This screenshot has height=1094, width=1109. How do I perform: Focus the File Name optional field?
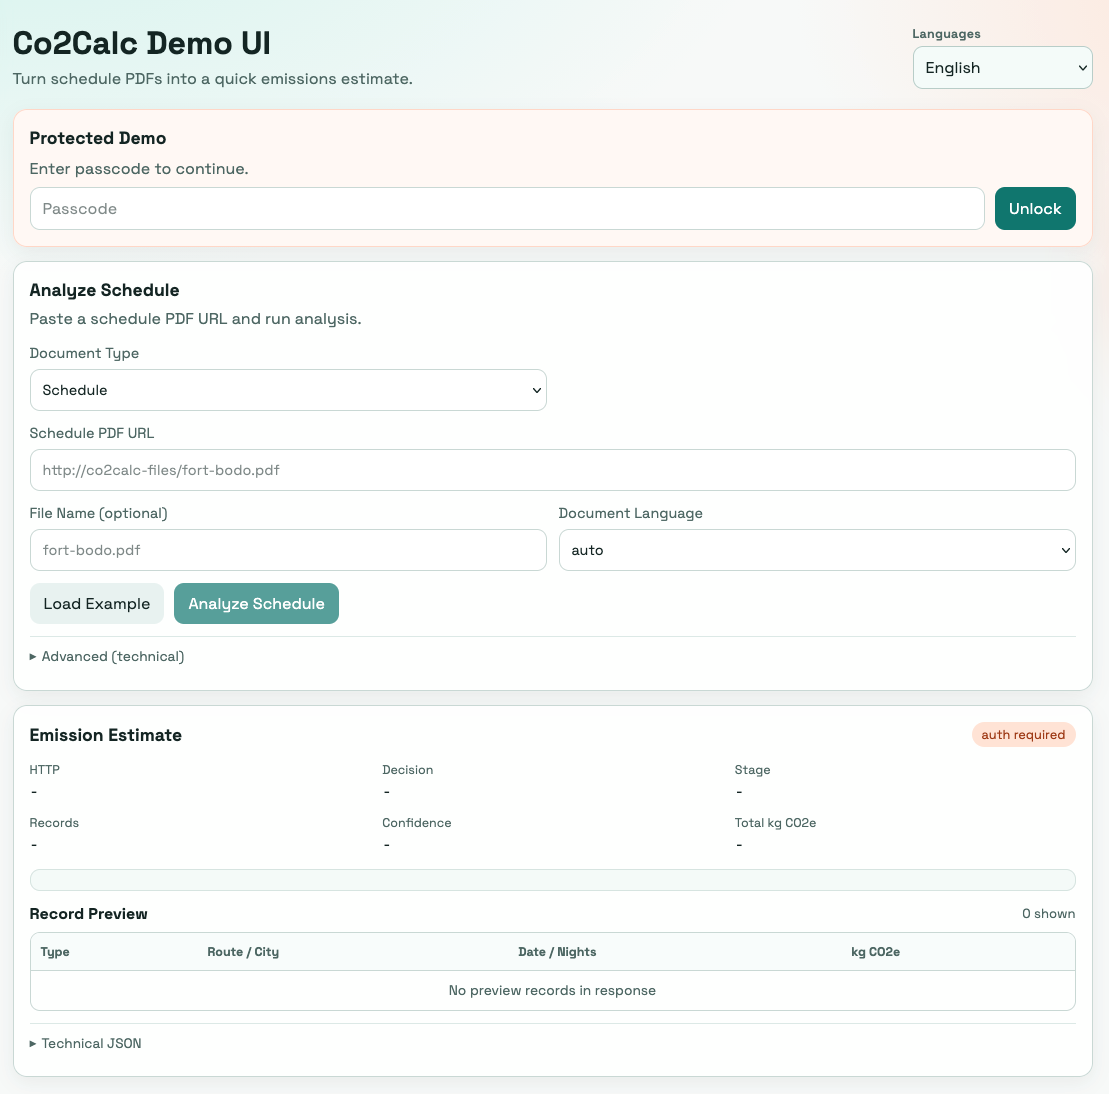(x=288, y=550)
